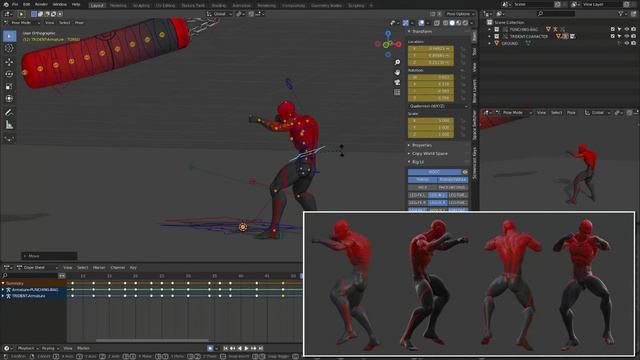Open the Edit menu
Image resolution: width=640 pixels, height=360 pixels.
point(27,4)
